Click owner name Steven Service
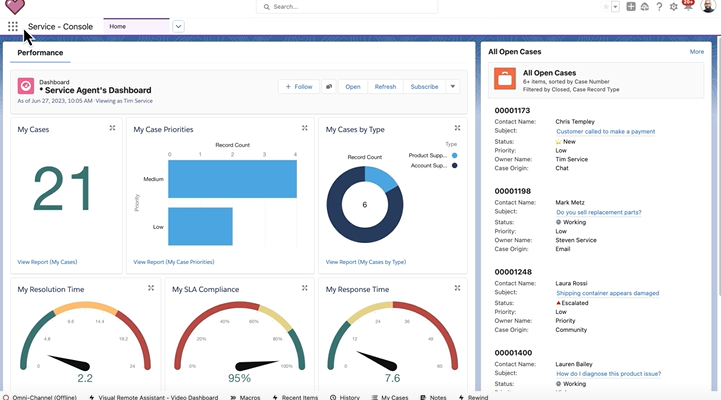 click(x=576, y=240)
